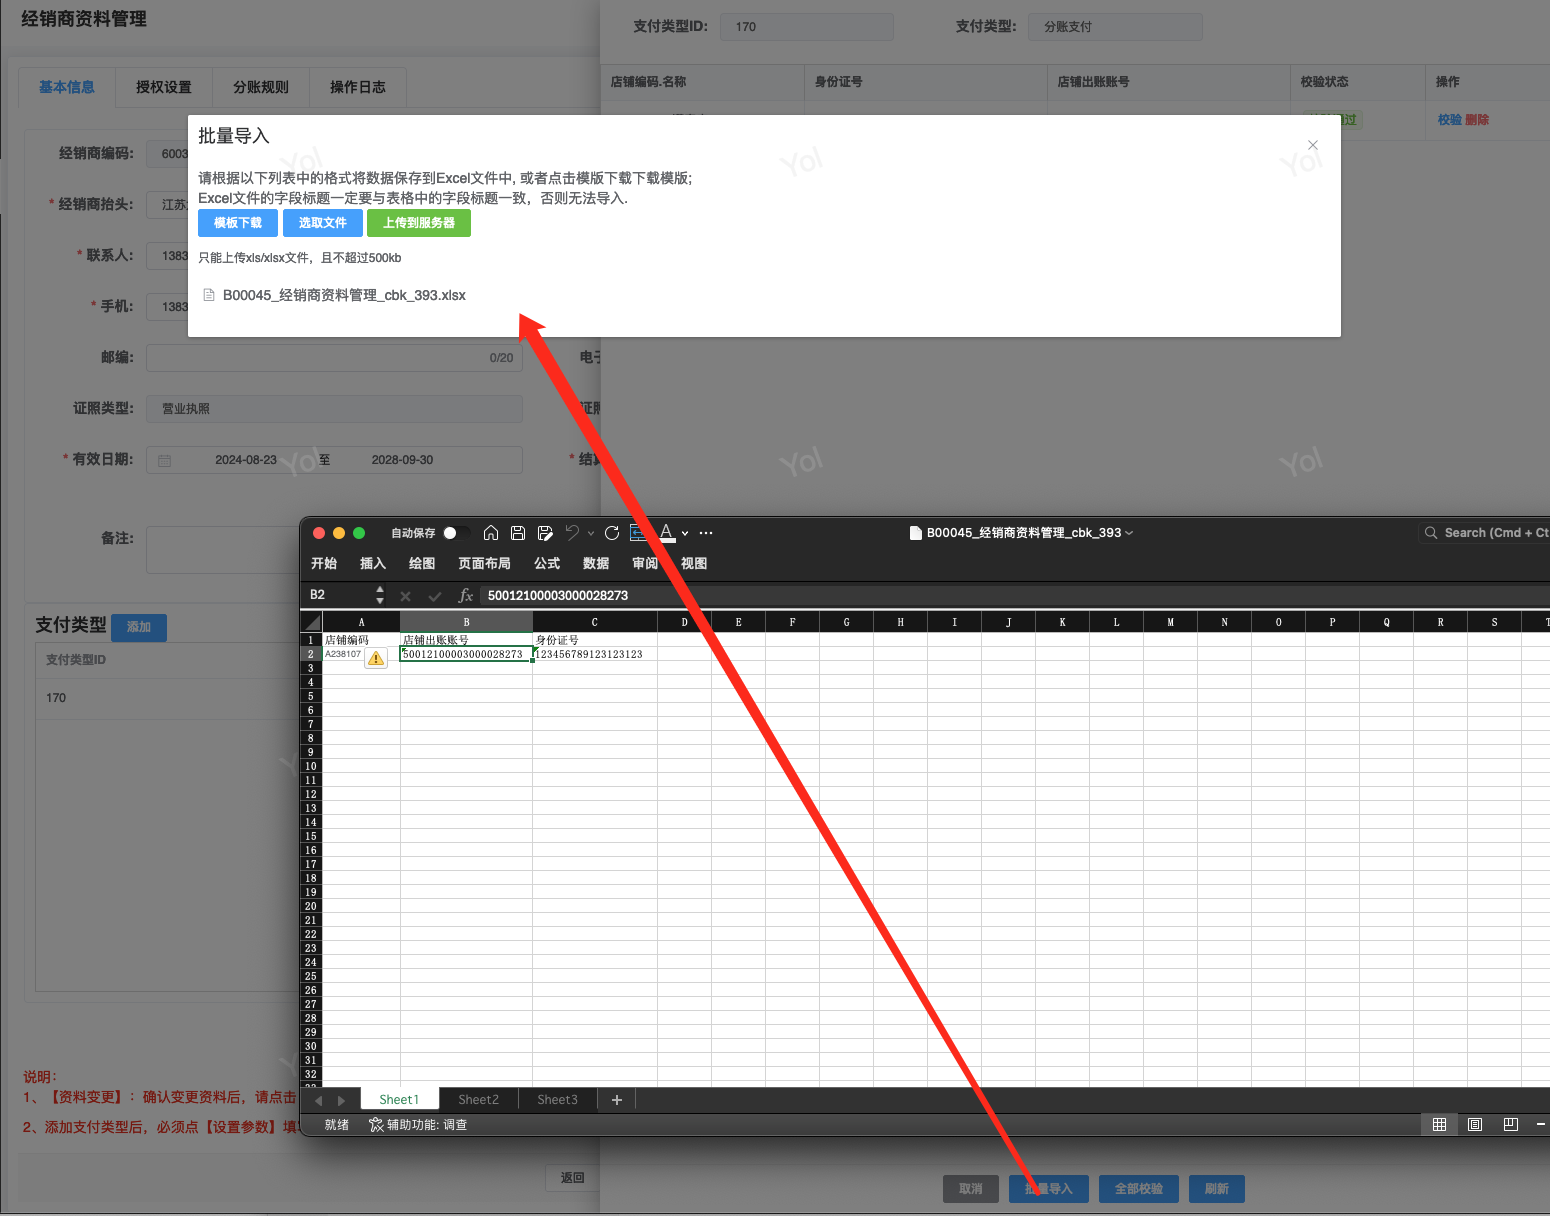Click the 模板下载 button
The image size is (1550, 1216).
click(x=238, y=223)
